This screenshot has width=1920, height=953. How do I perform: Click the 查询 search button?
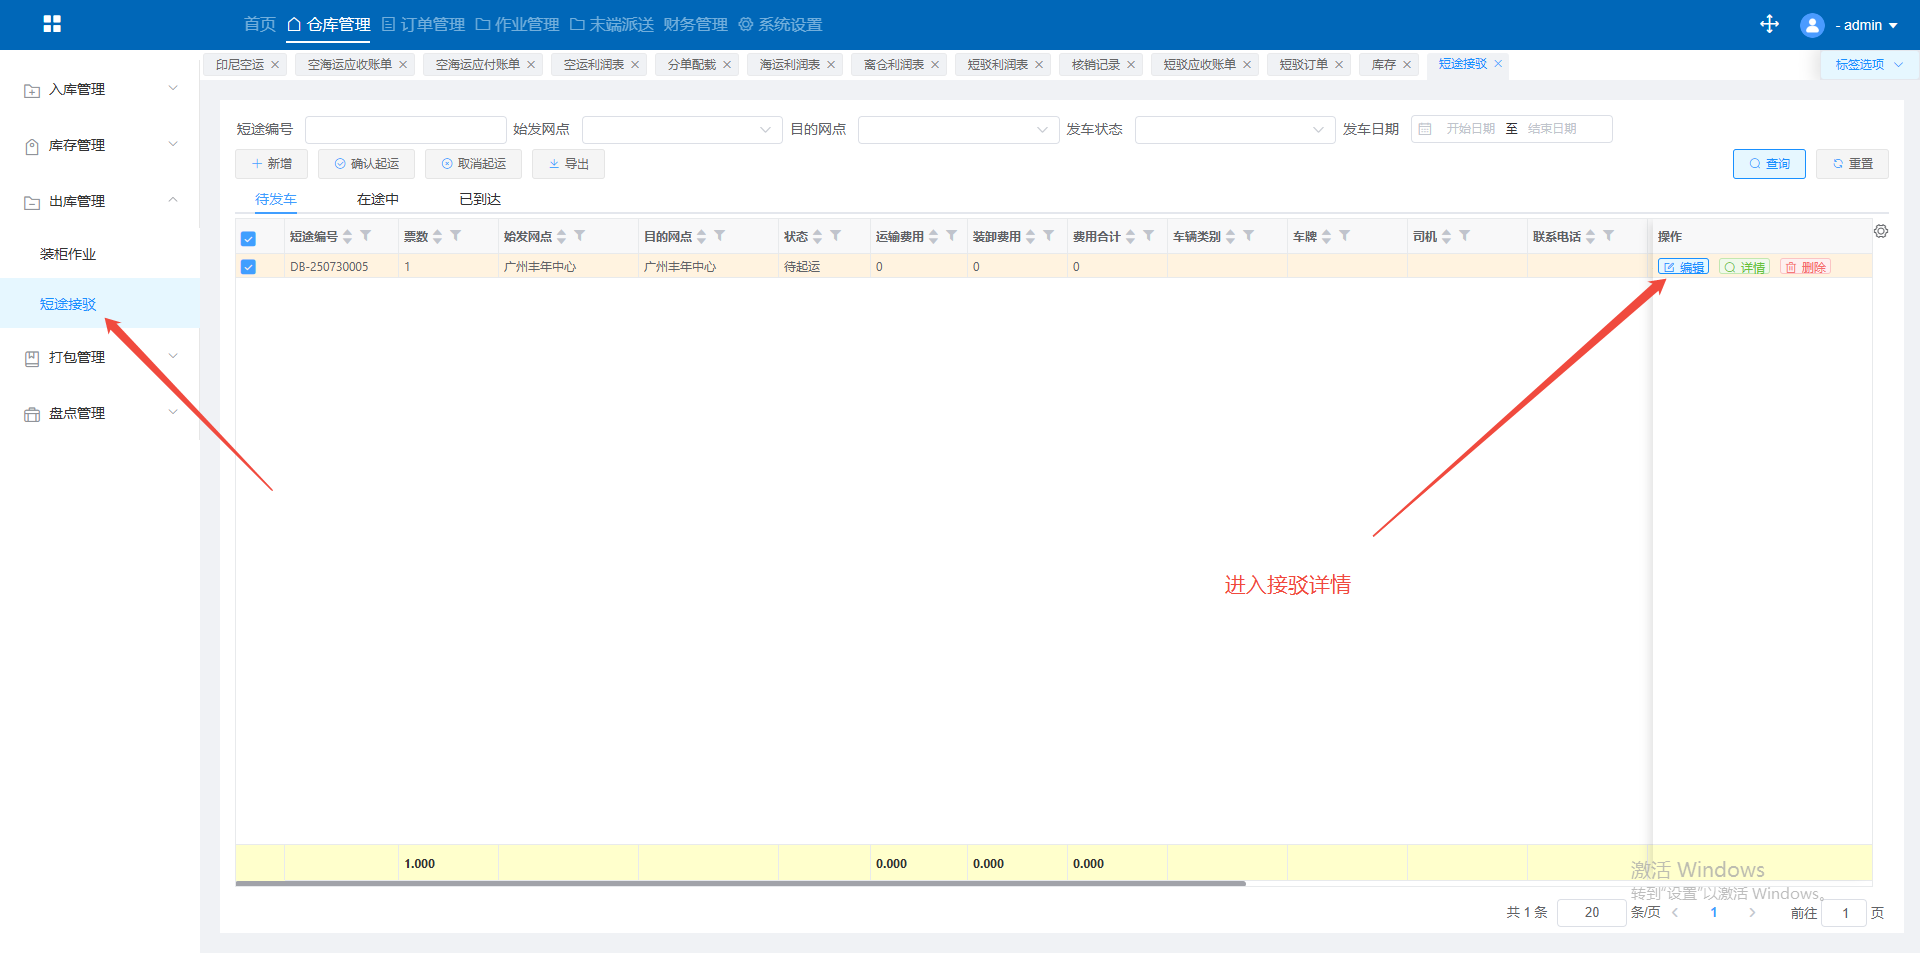point(1768,164)
